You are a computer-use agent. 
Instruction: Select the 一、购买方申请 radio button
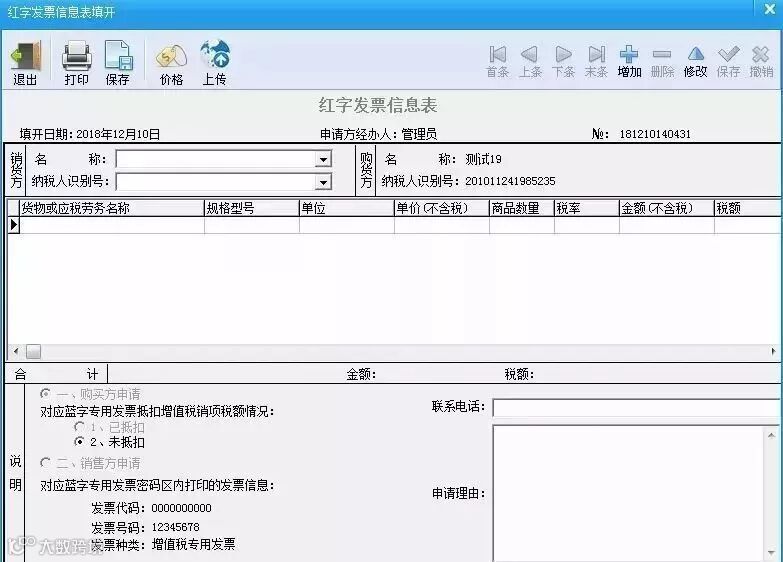click(45, 394)
